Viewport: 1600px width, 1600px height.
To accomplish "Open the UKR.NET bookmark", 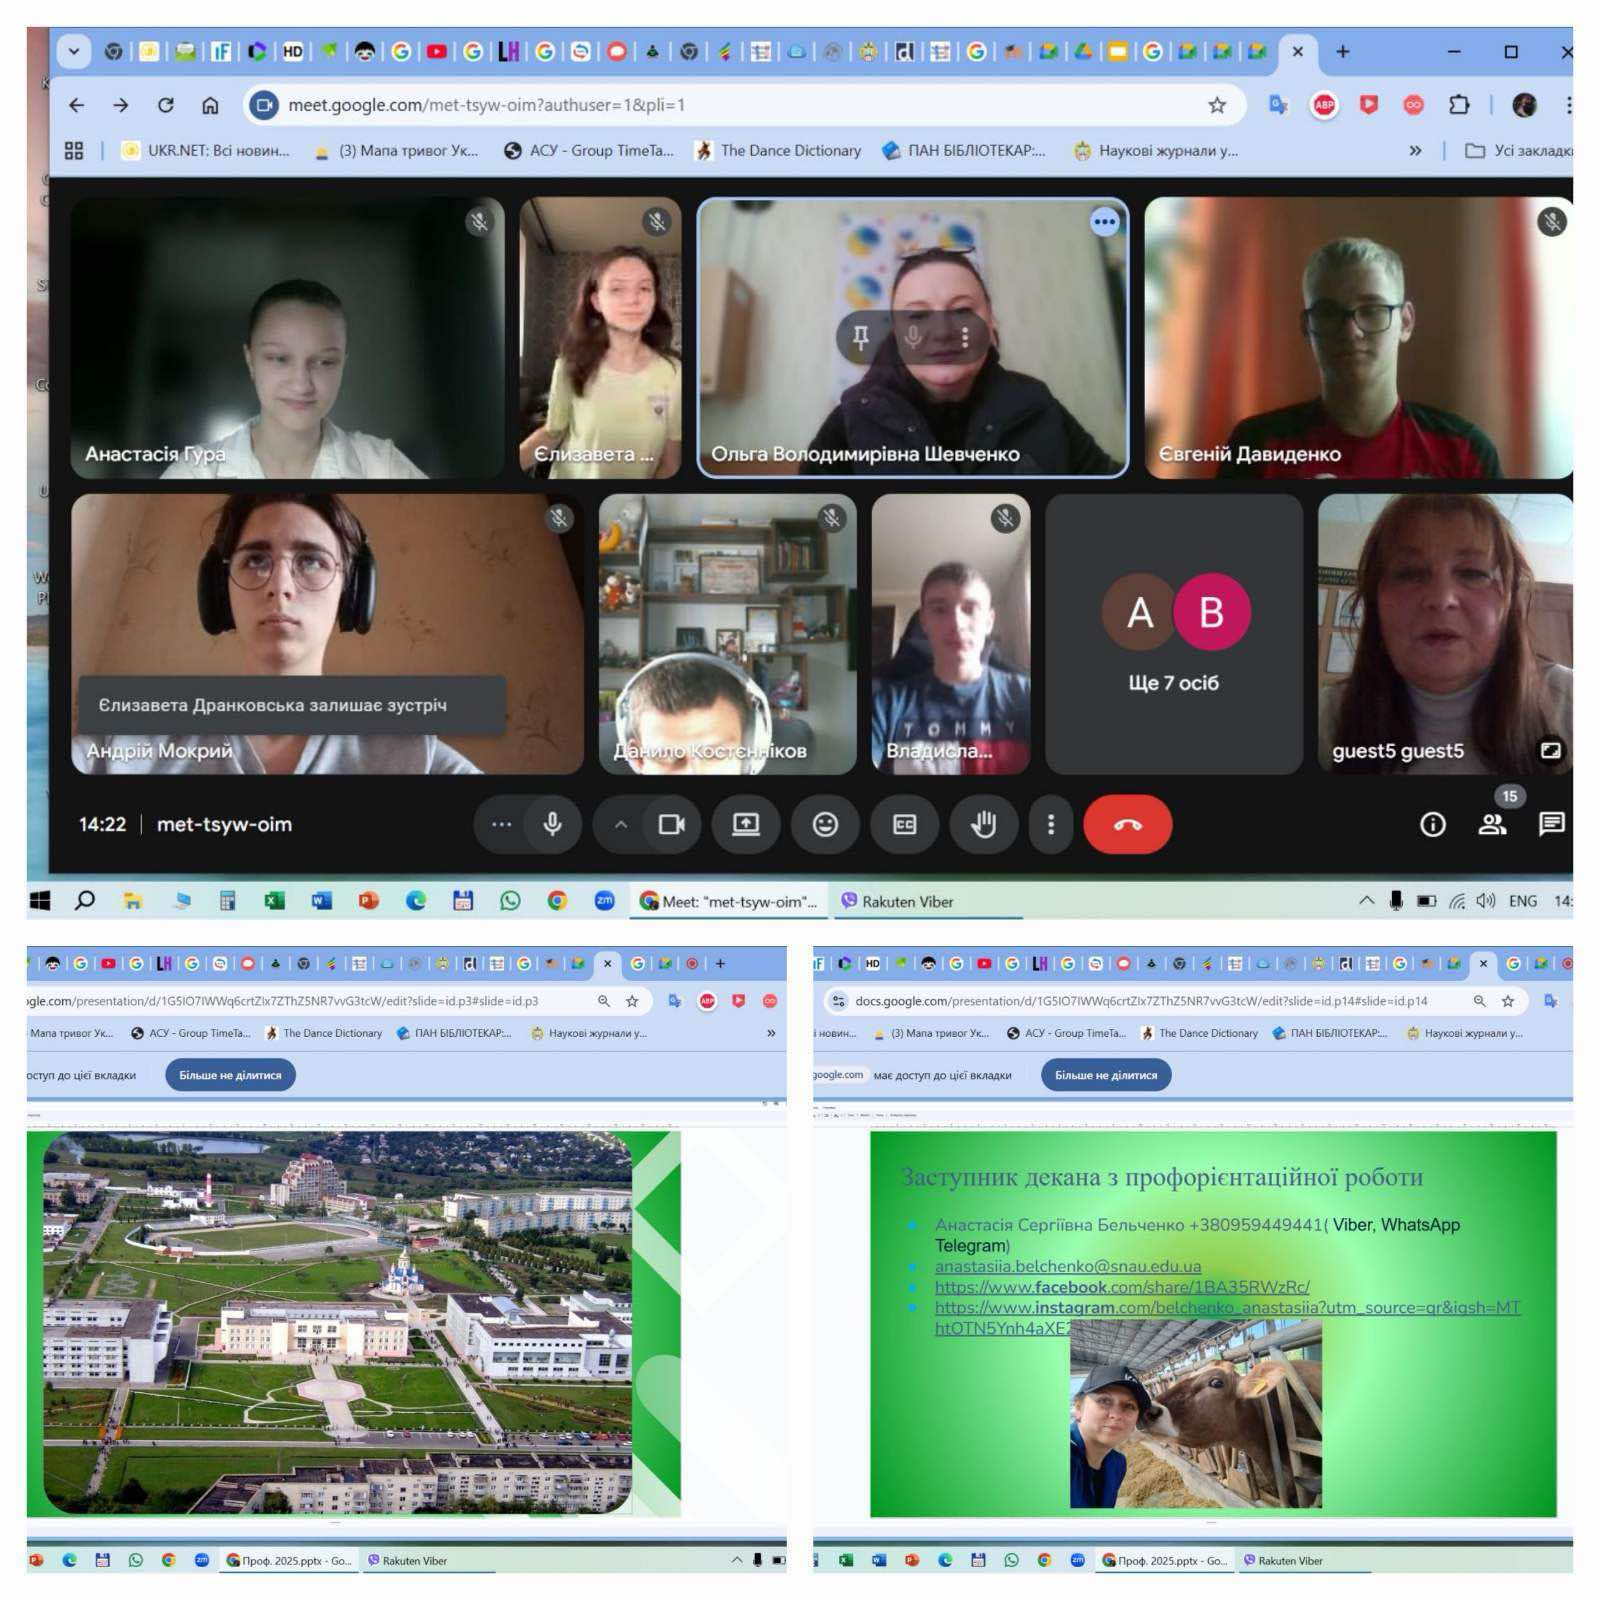I will tap(206, 151).
